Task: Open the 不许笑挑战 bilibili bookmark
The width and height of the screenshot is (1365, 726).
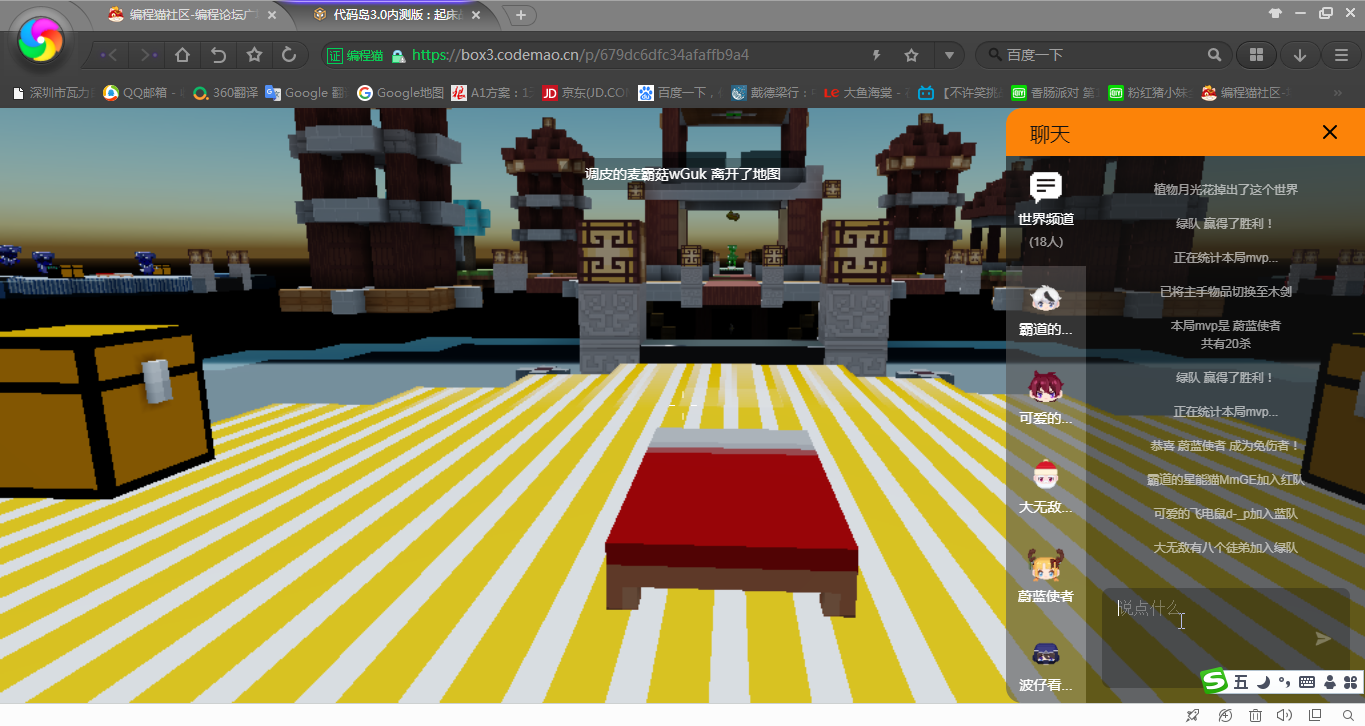Action: [x=960, y=93]
